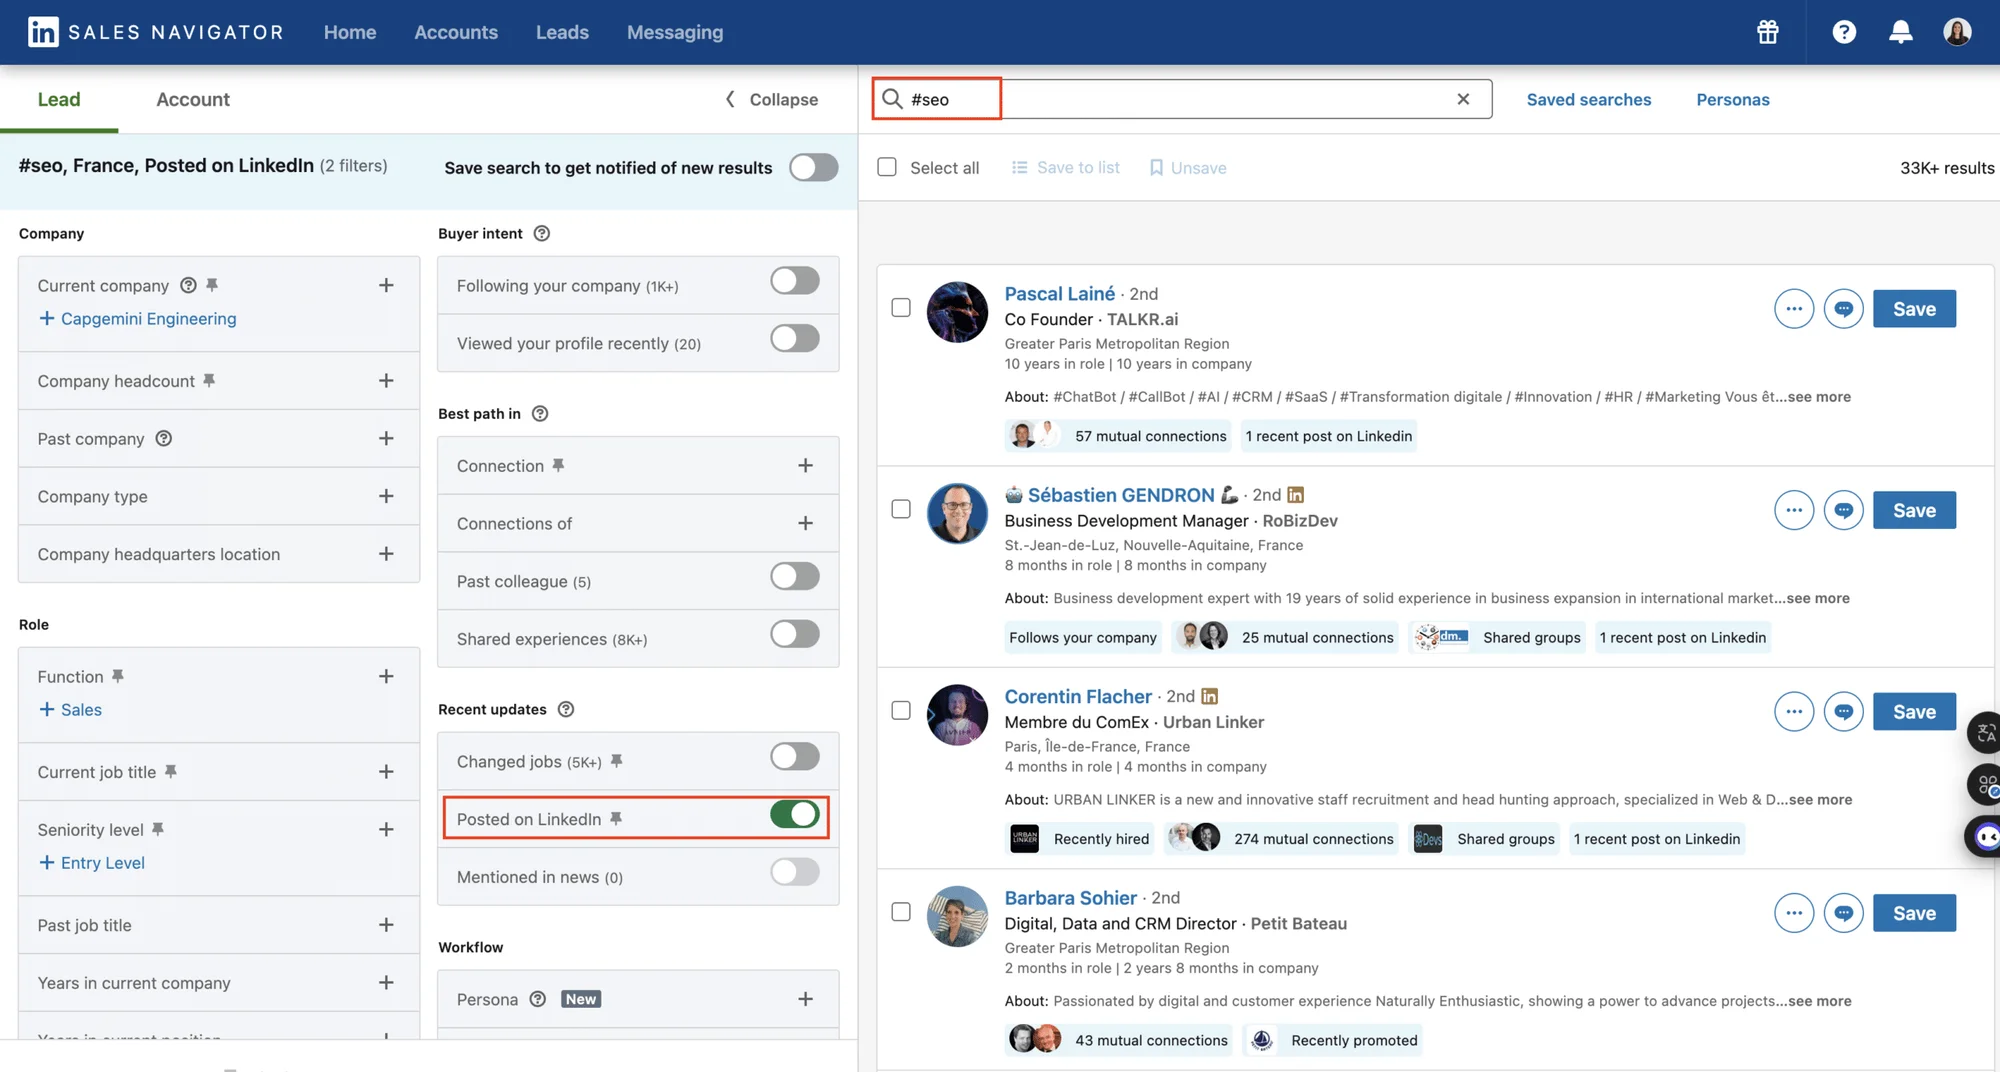
Task: Go to Home in the top navigation
Action: point(350,32)
